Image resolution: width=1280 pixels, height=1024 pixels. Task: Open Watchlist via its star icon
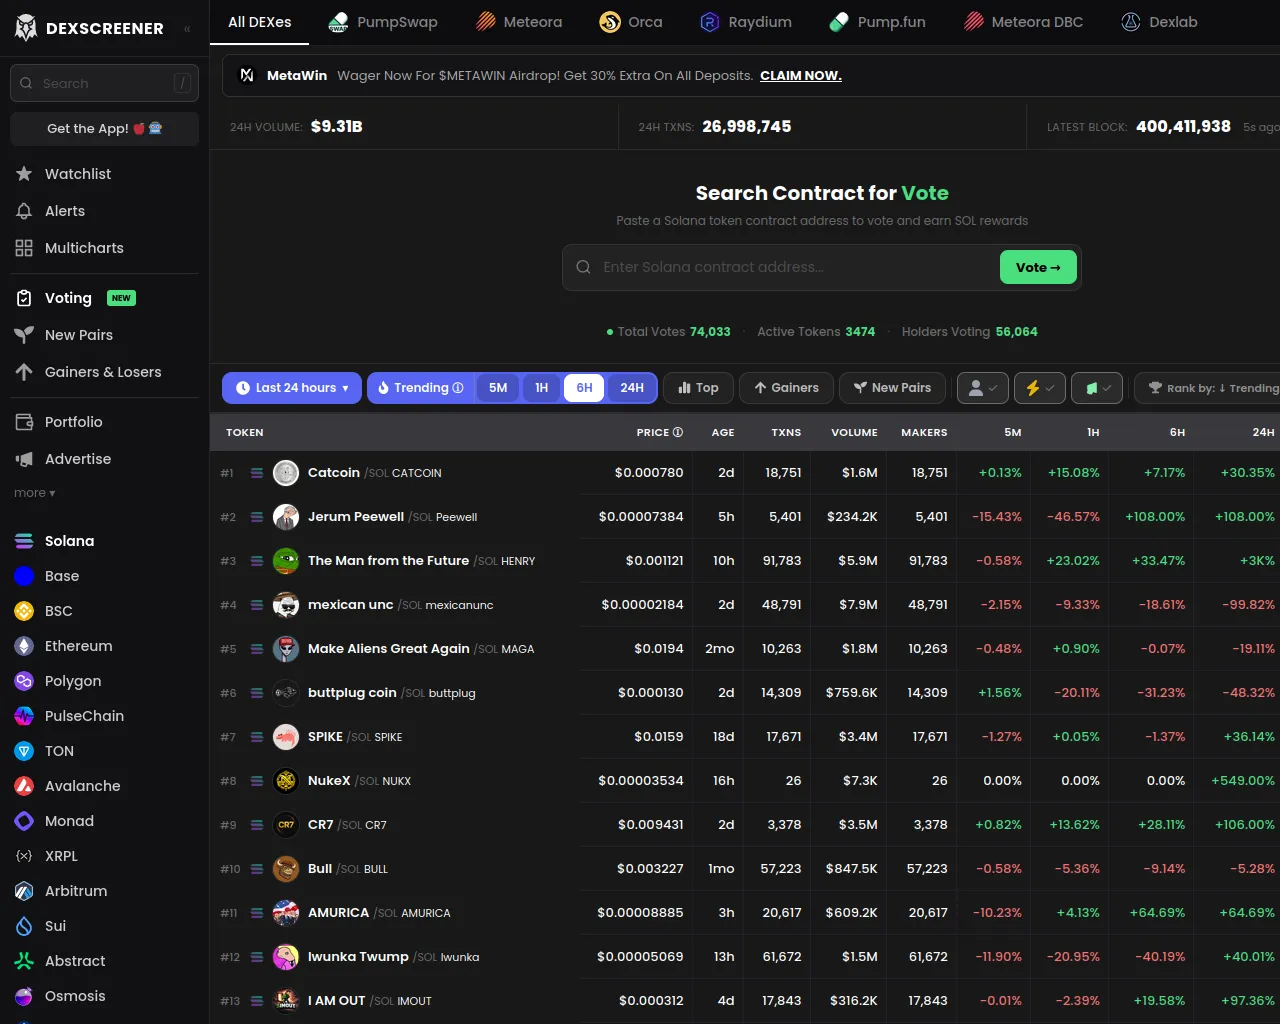click(24, 174)
